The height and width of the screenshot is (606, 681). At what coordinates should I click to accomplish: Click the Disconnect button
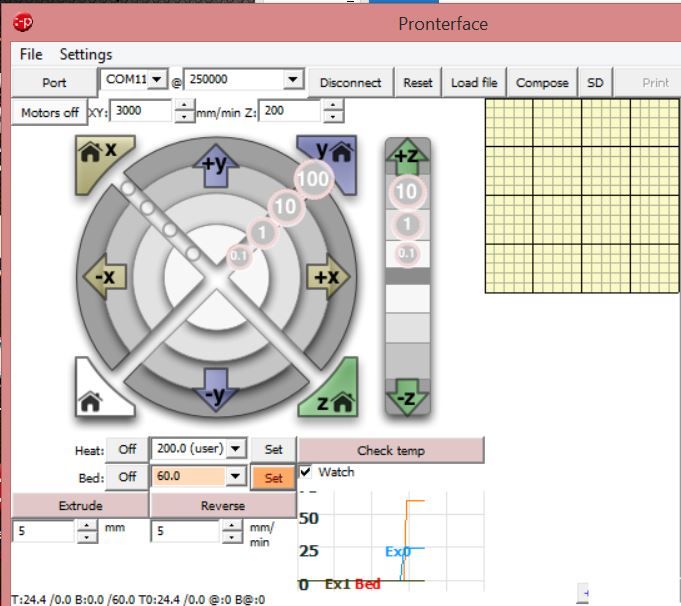(350, 83)
